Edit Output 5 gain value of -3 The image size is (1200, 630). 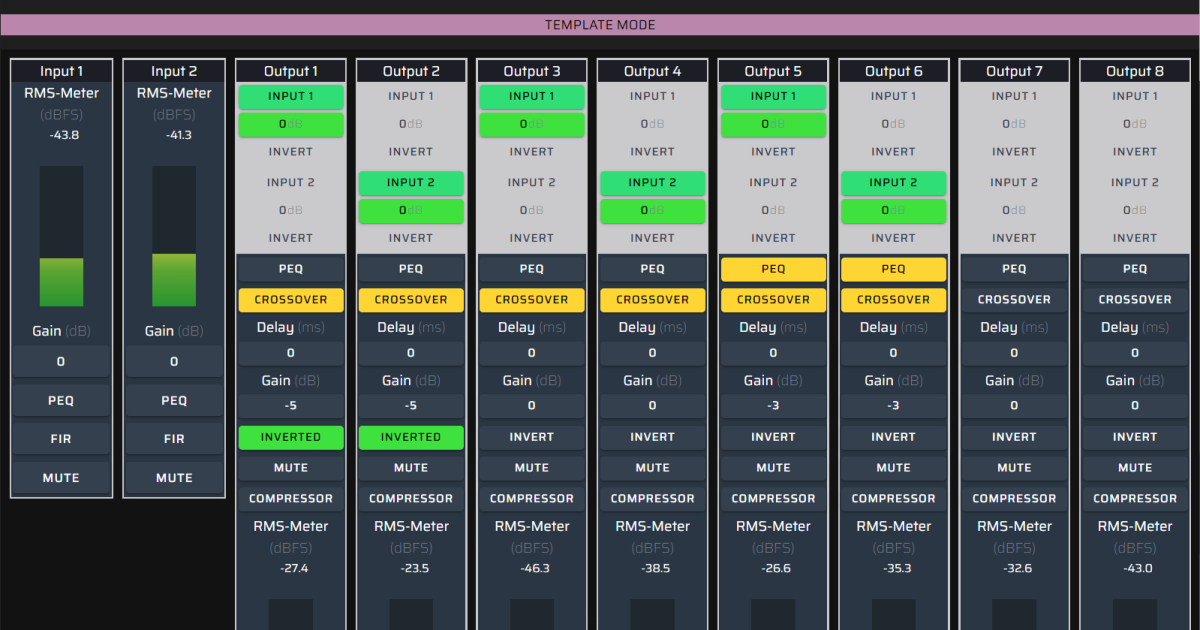pos(773,406)
